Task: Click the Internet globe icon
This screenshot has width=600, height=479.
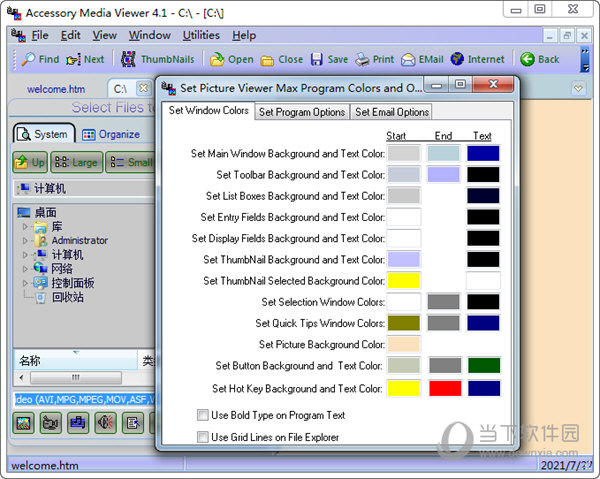Action: point(457,59)
